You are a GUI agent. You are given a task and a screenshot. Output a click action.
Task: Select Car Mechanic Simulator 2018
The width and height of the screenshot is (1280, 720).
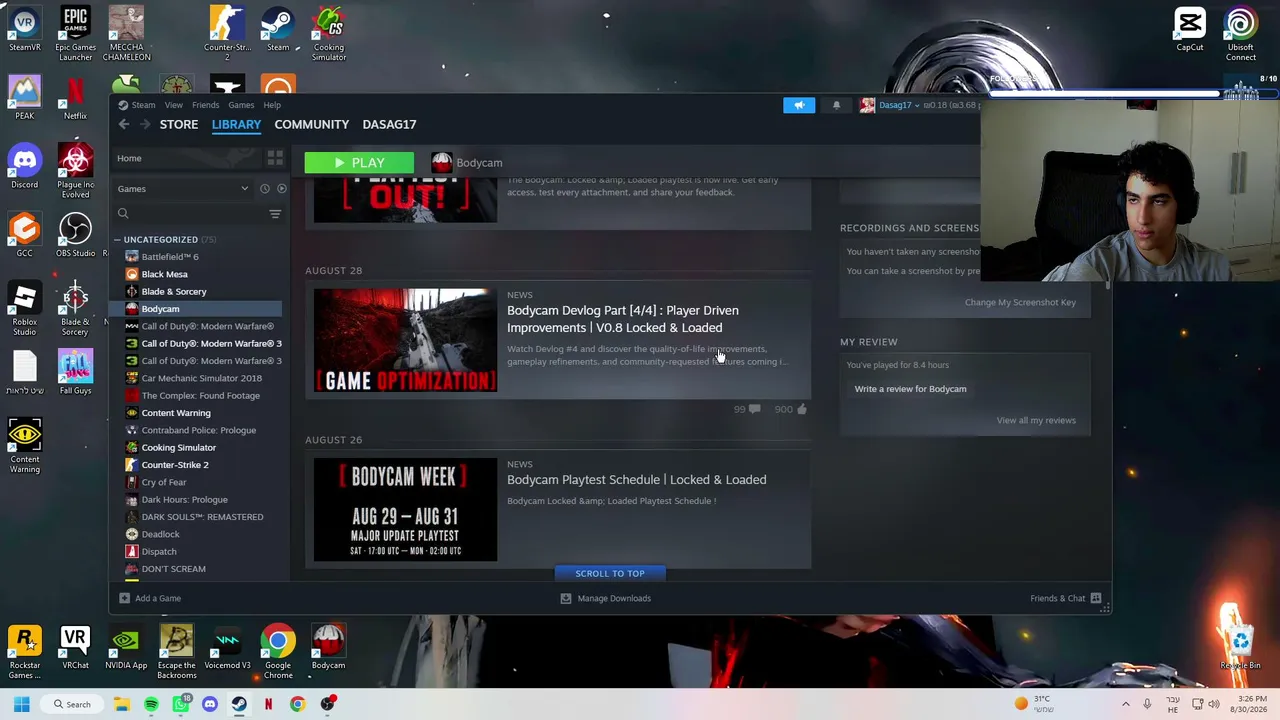tap(201, 378)
